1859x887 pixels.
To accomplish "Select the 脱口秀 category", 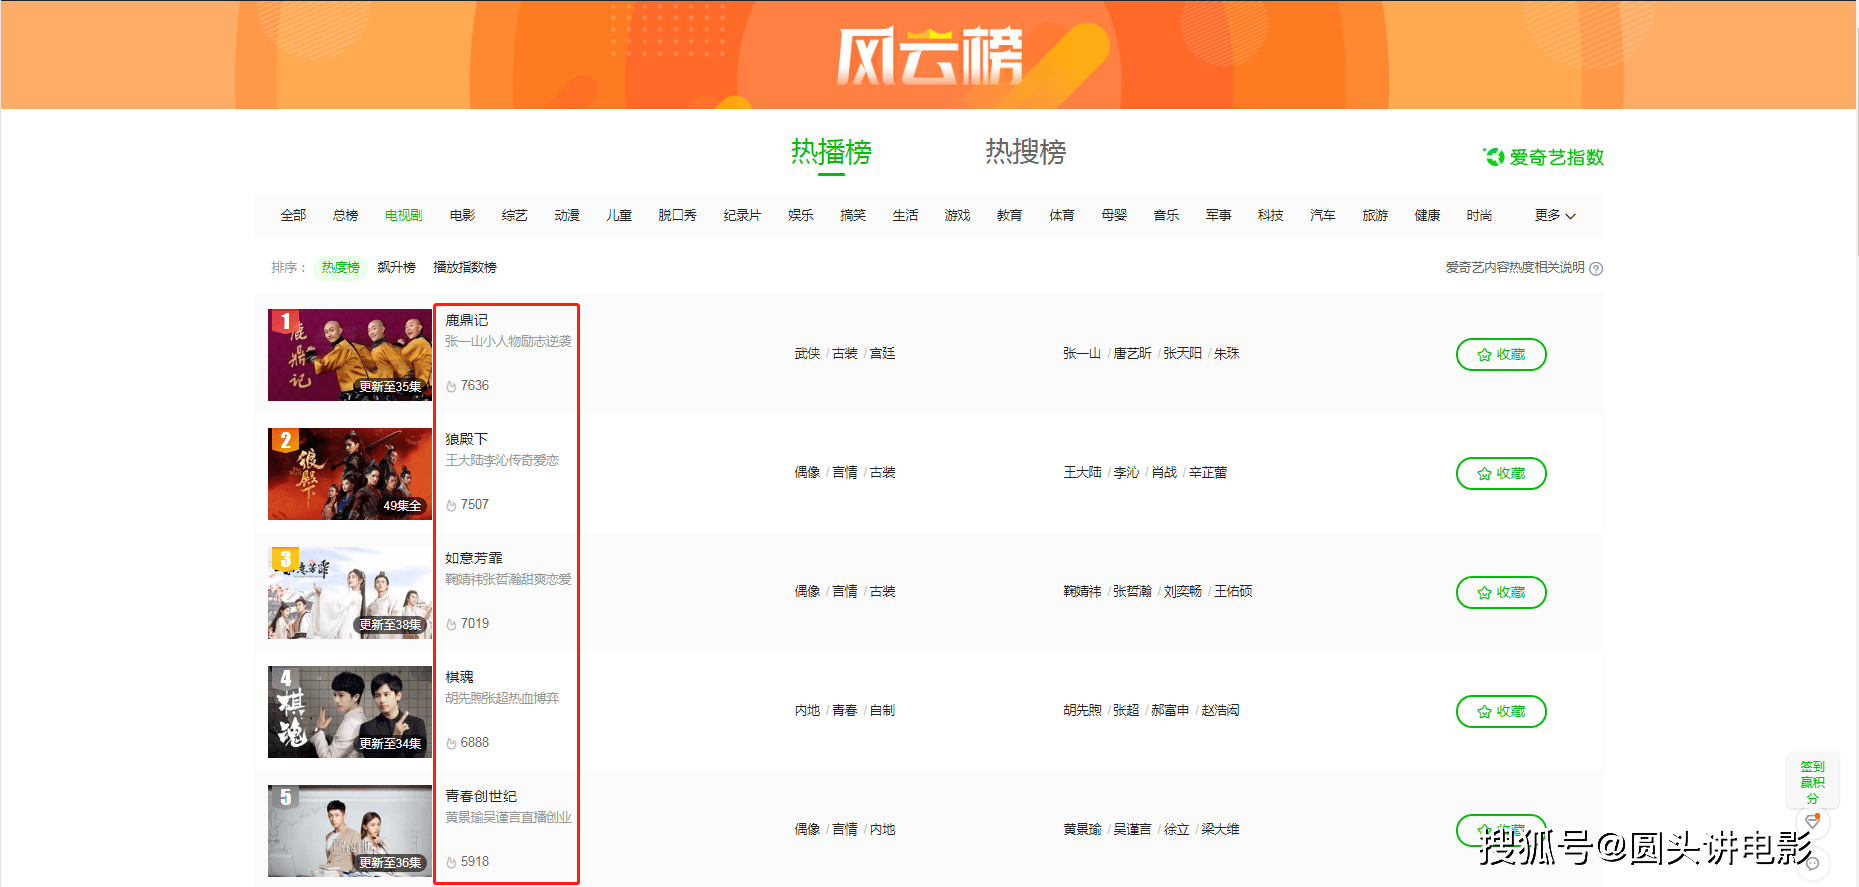I will click(x=677, y=215).
